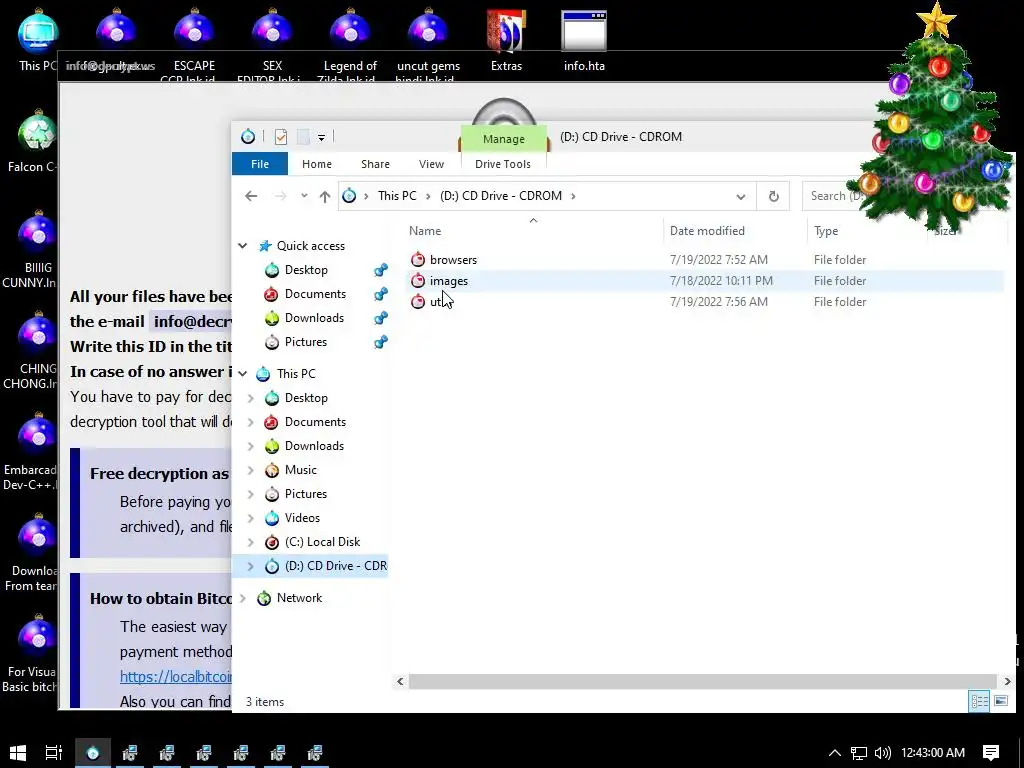Select Network in navigation pane
Image resolution: width=1024 pixels, height=768 pixels.
point(299,598)
